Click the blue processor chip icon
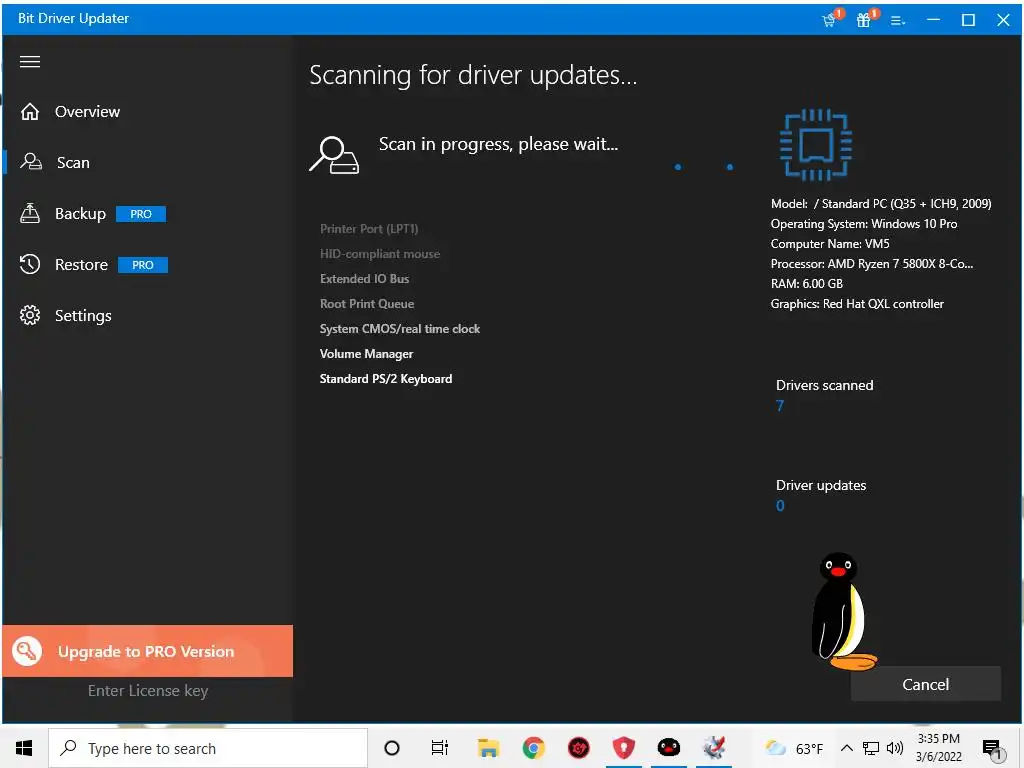1024x768 pixels. [816, 145]
